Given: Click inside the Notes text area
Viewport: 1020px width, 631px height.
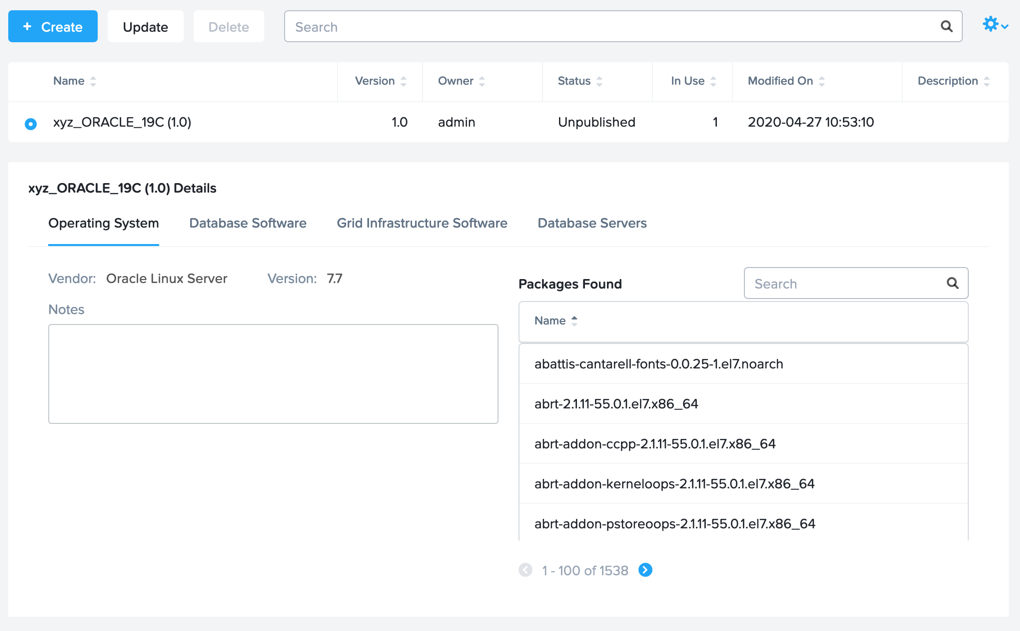Looking at the screenshot, I should (x=273, y=374).
